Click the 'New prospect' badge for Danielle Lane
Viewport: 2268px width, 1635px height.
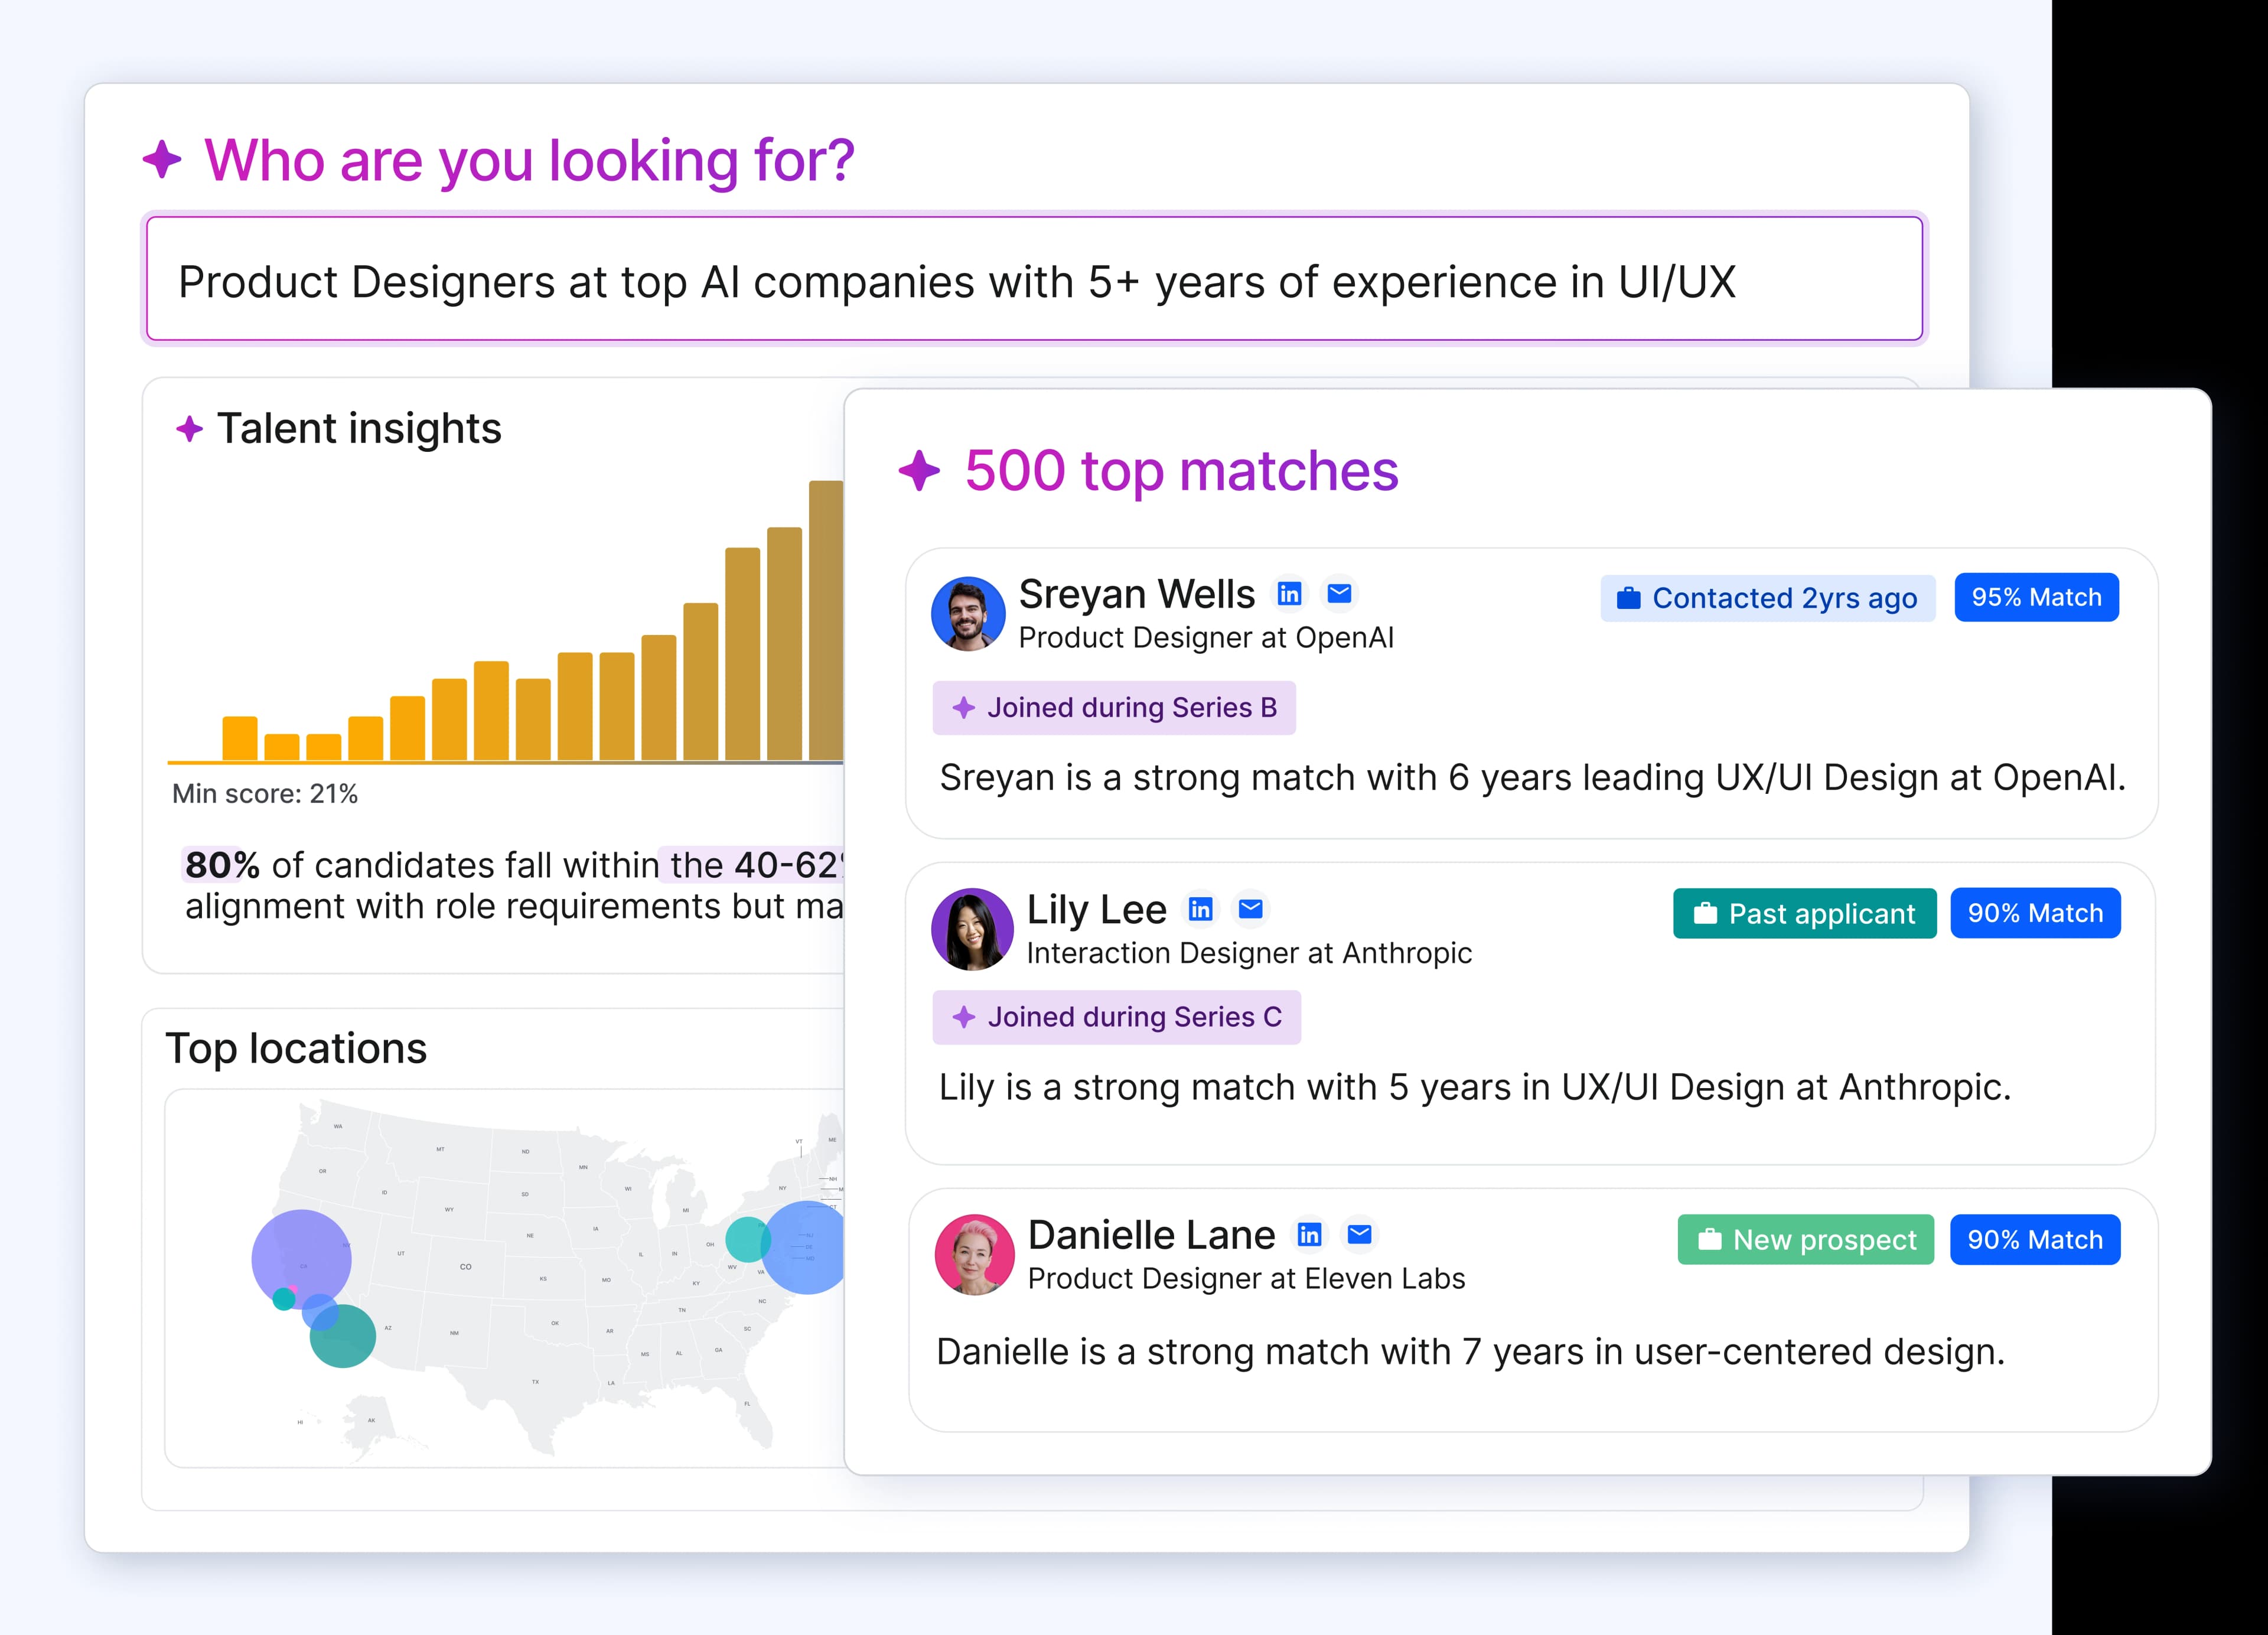[x=1805, y=1240]
